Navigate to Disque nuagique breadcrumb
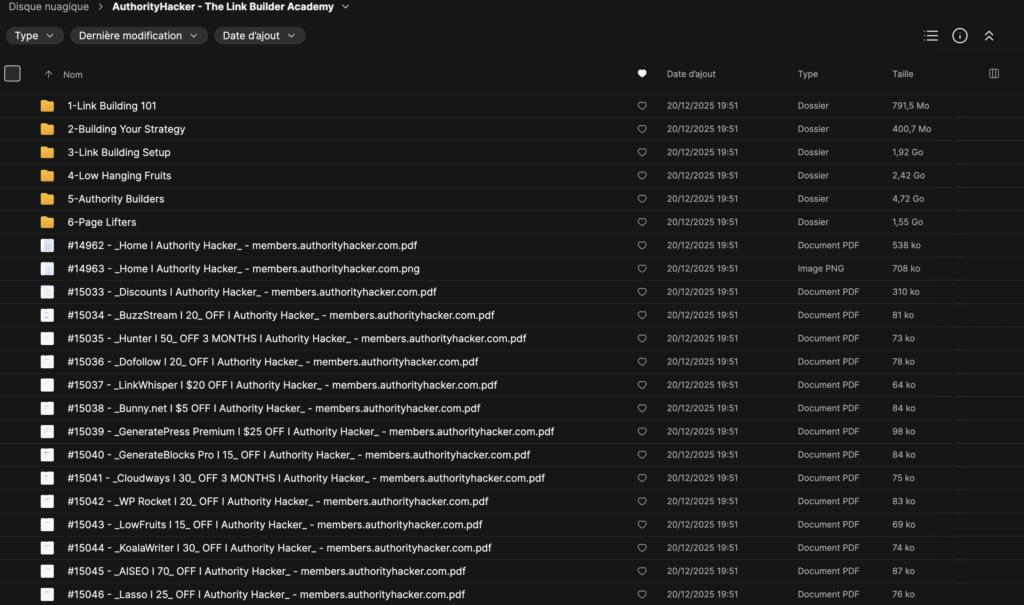1024x605 pixels. (47, 6)
